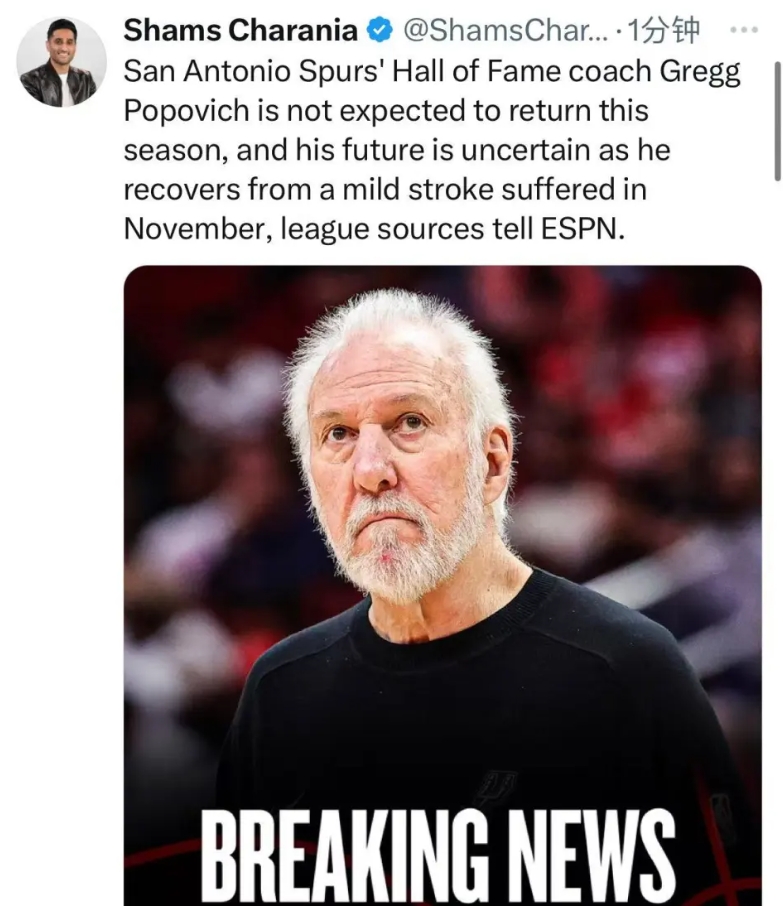Click the Spurs logo on the black shirt

click(498, 786)
